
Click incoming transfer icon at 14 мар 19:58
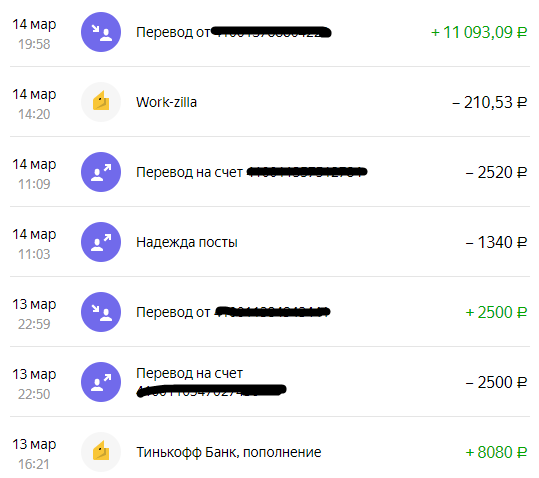101,32
